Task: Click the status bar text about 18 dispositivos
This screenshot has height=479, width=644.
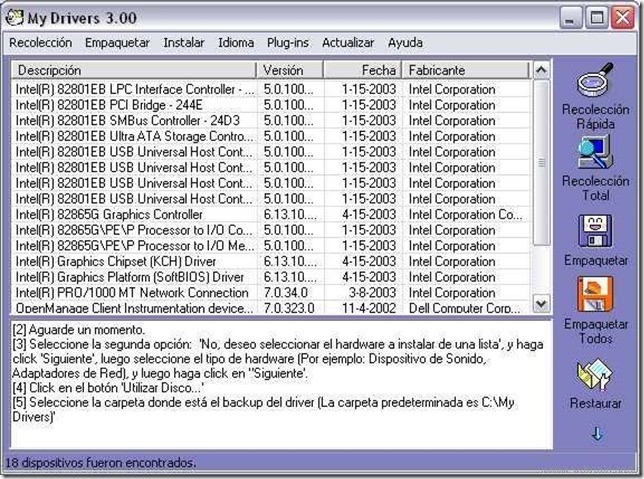Action: (101, 463)
